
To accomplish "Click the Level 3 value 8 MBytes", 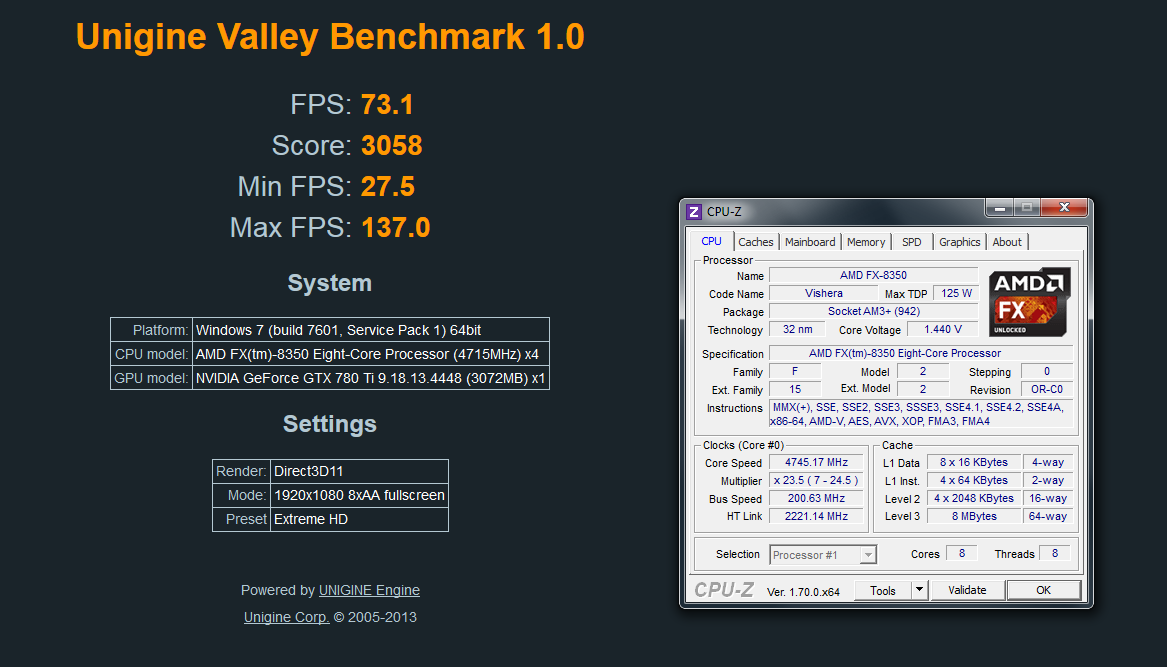I will tap(973, 516).
